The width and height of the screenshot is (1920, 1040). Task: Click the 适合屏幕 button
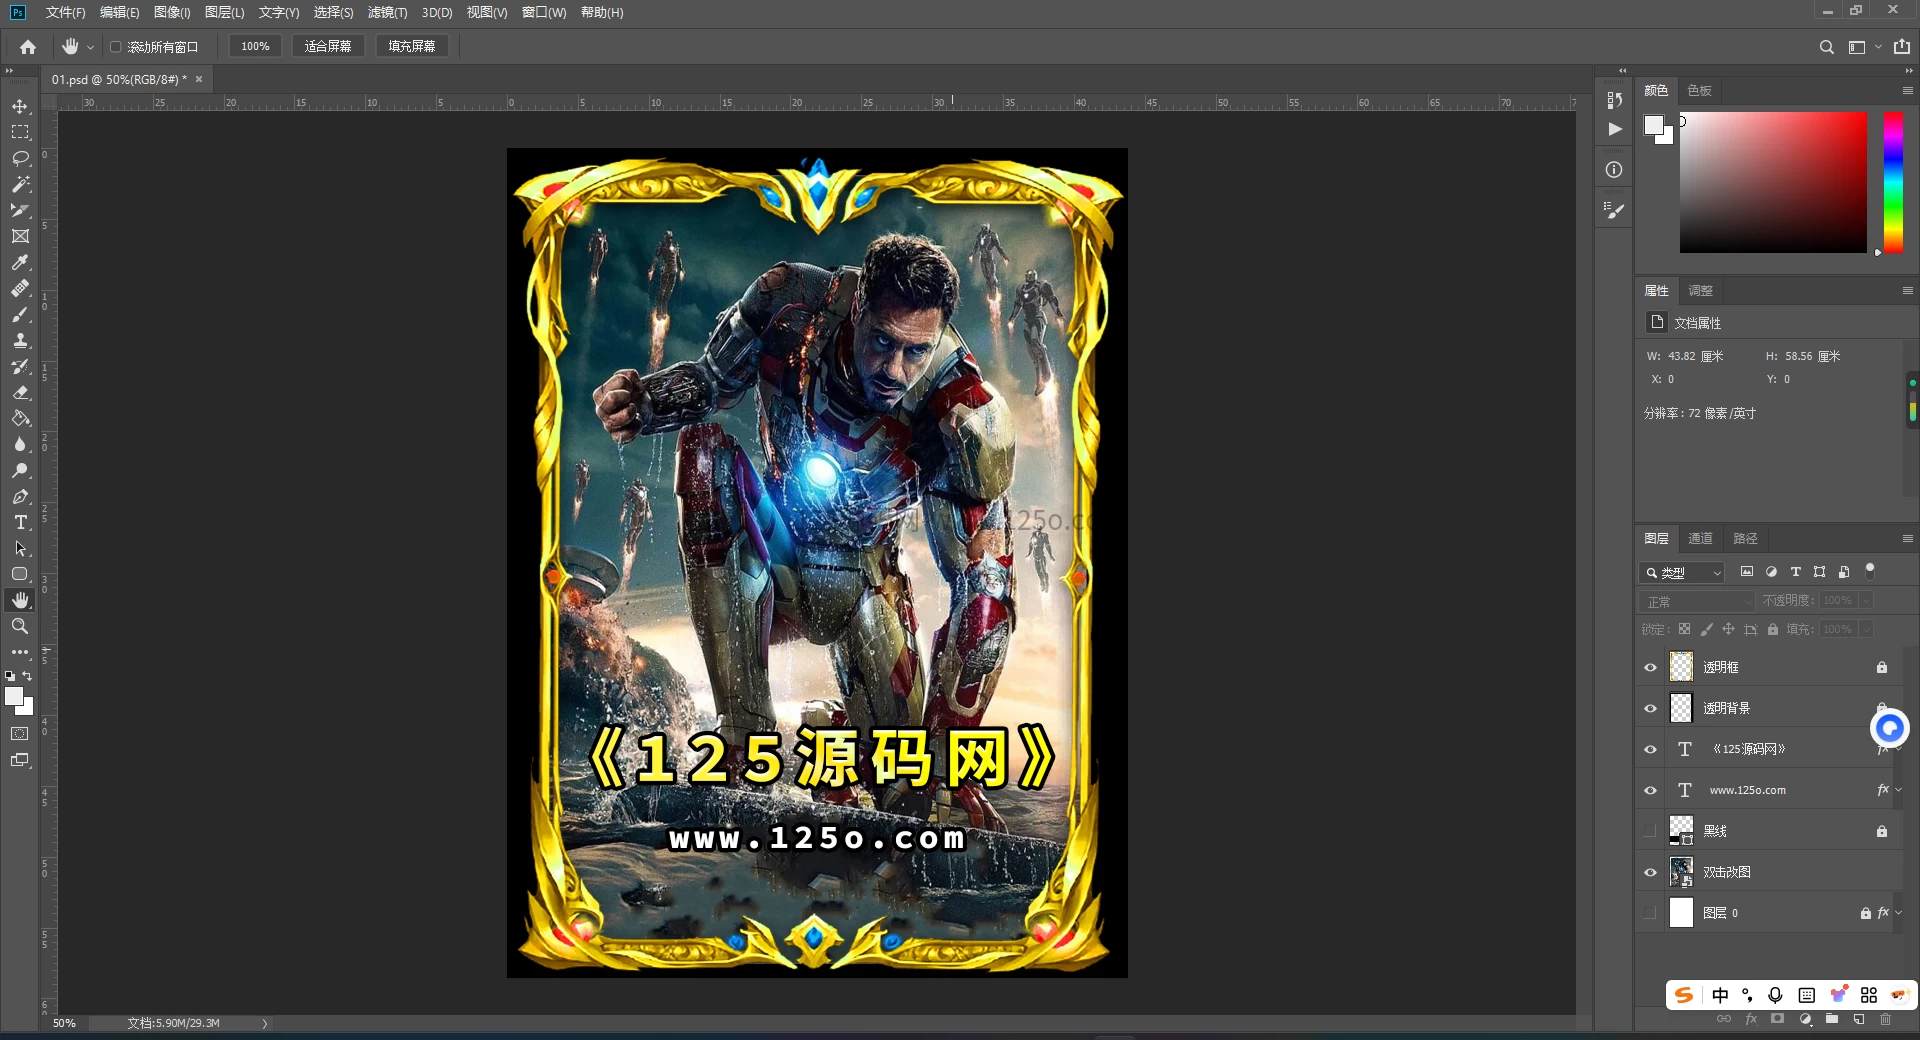[328, 46]
